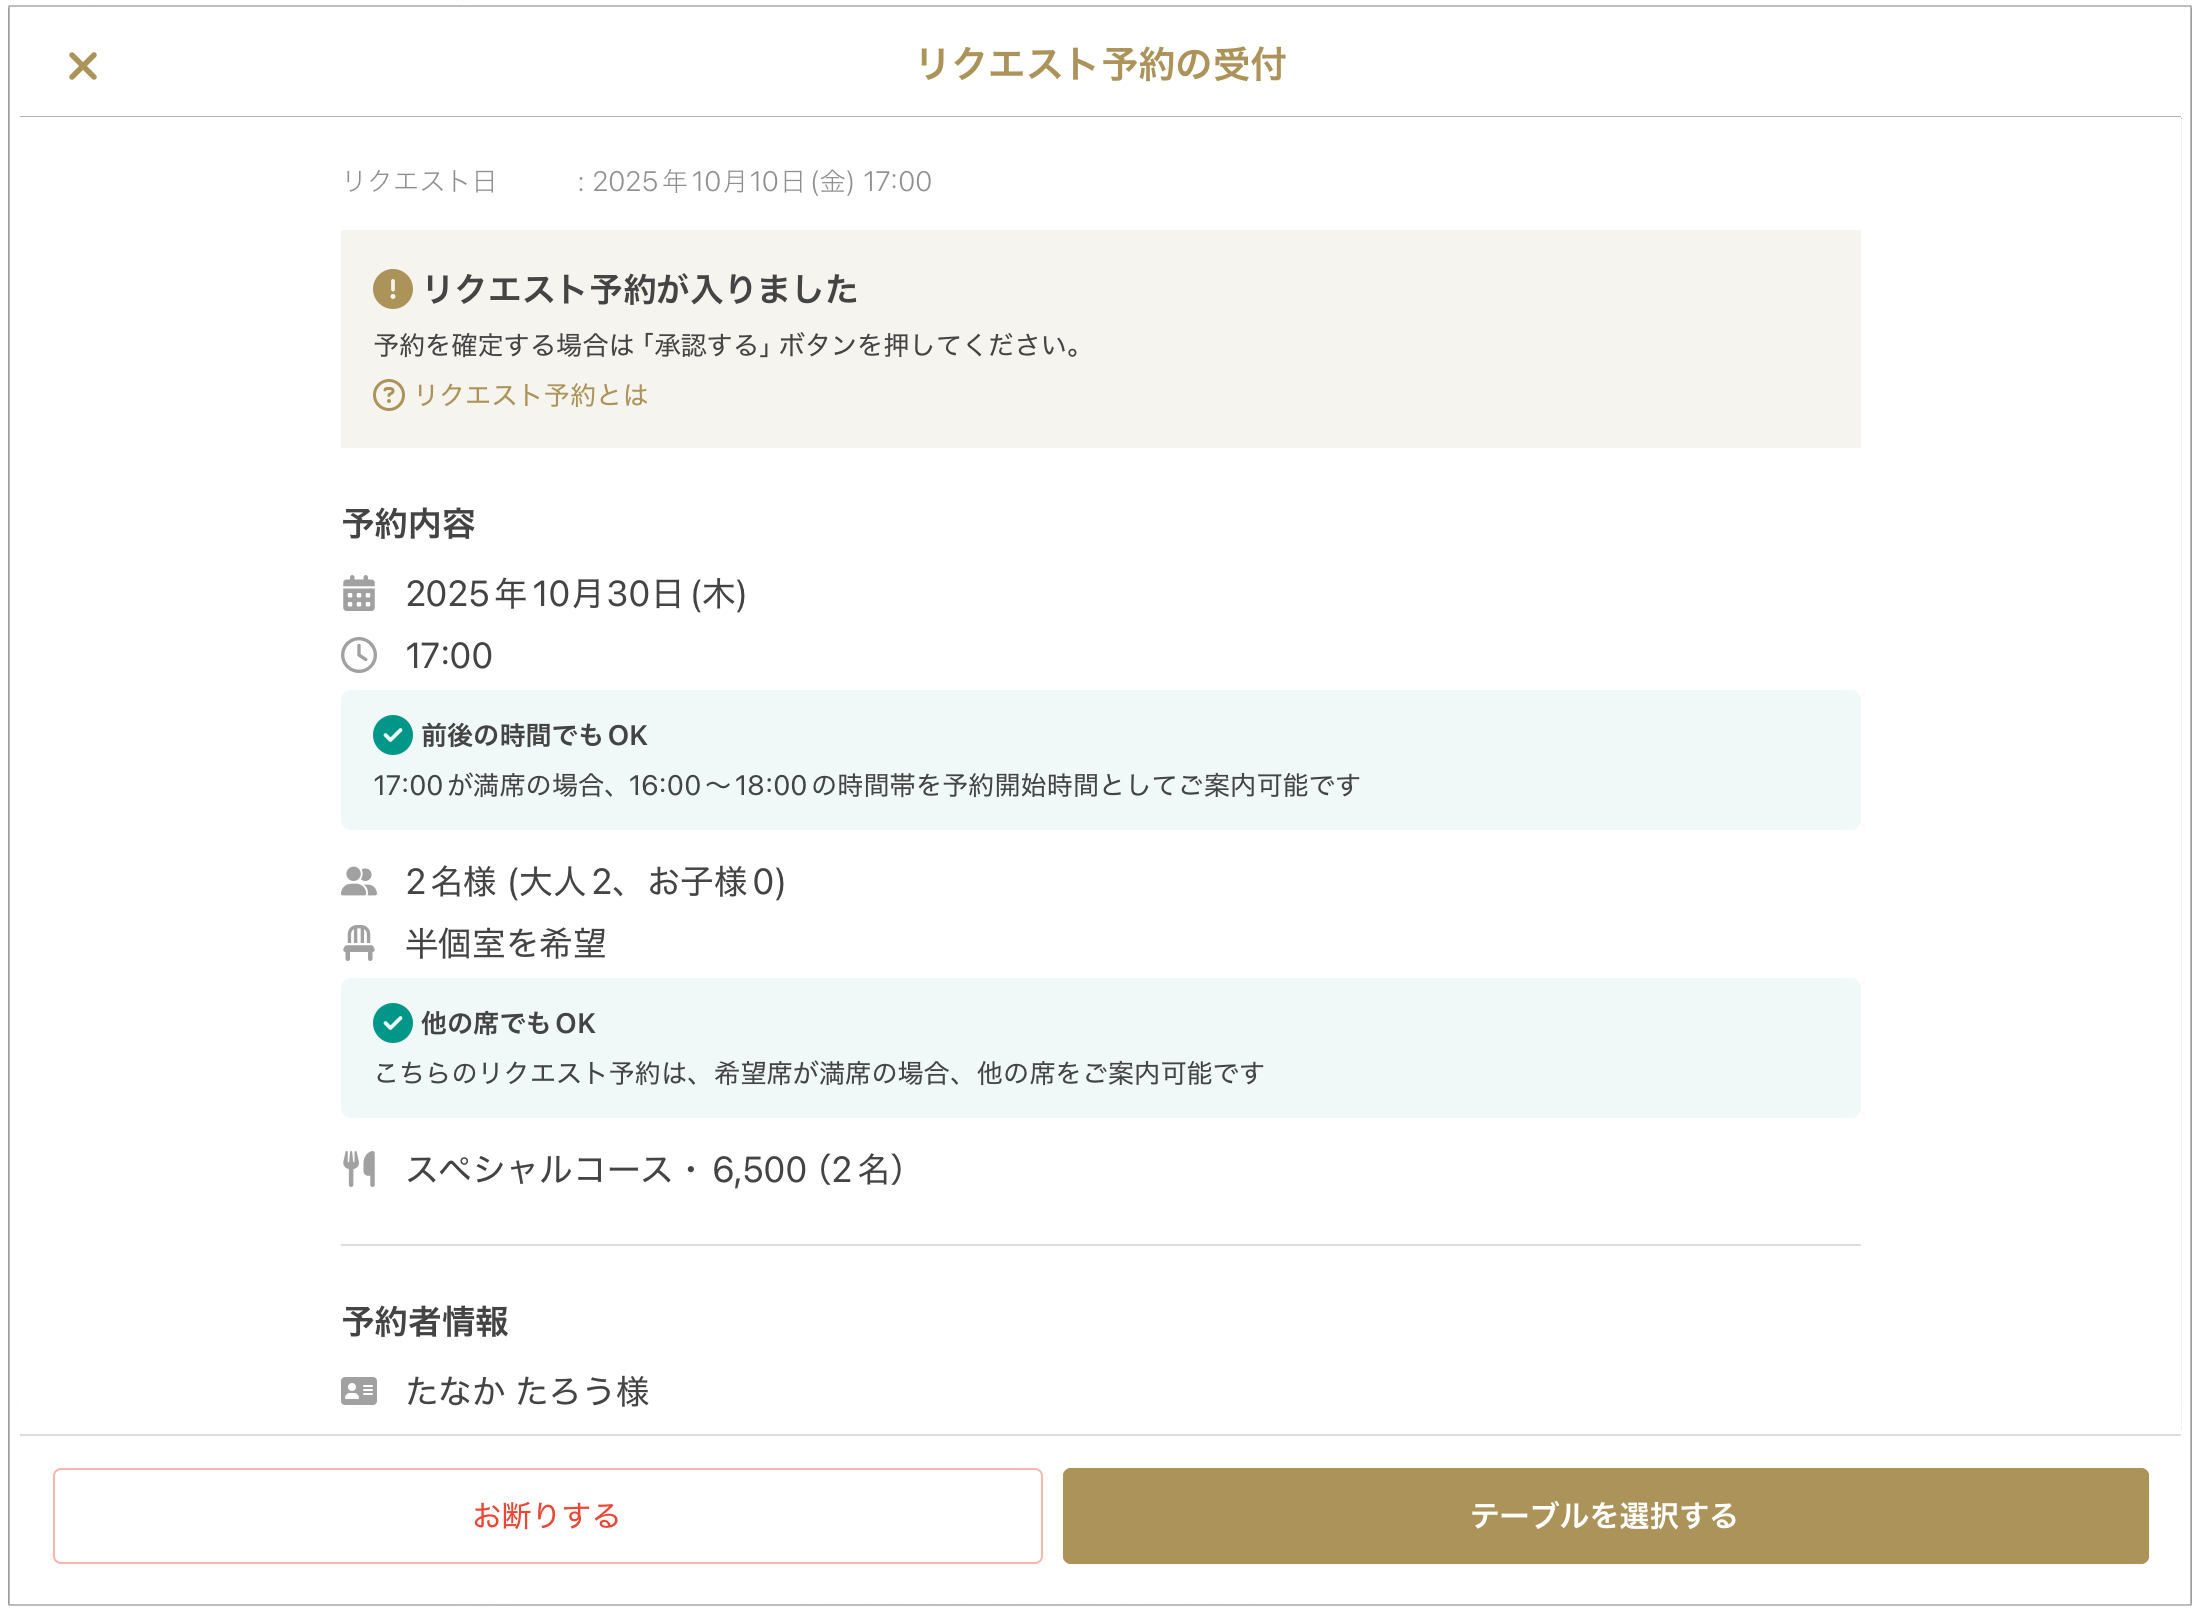Click the customer ID card icon
The height and width of the screenshot is (1612, 2198).
click(359, 1391)
